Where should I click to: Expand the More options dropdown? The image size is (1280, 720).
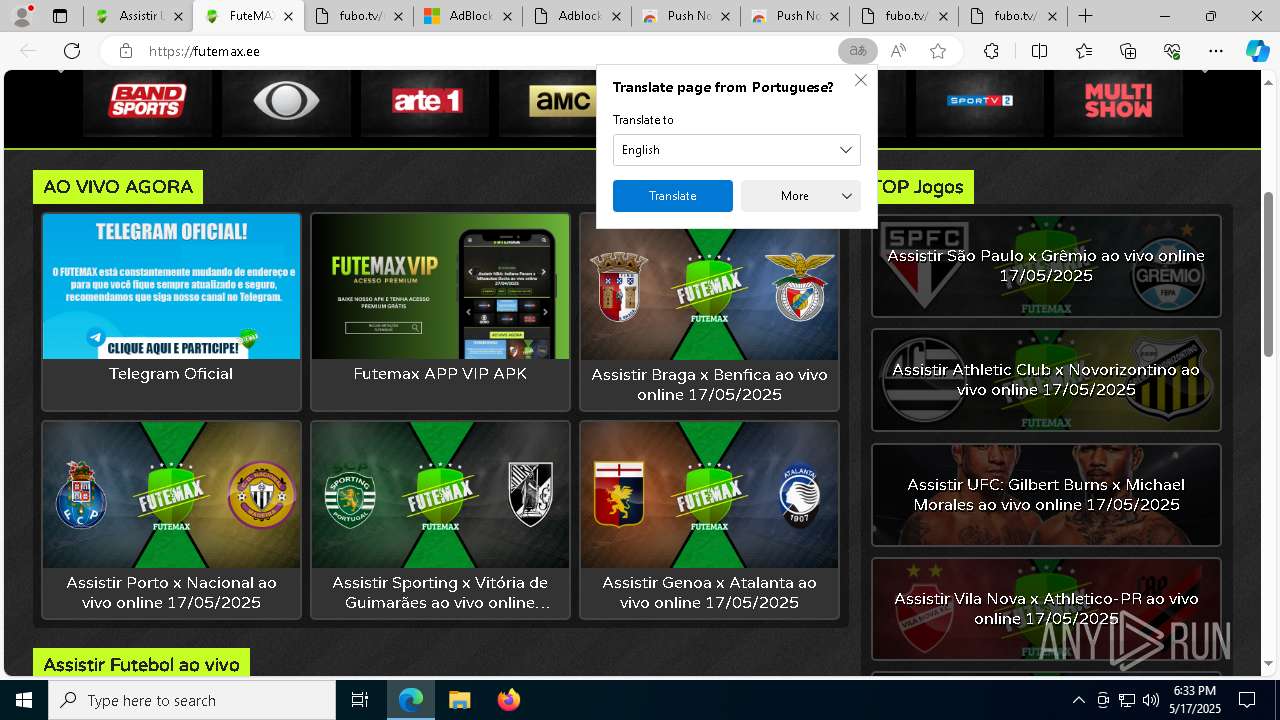(x=800, y=196)
